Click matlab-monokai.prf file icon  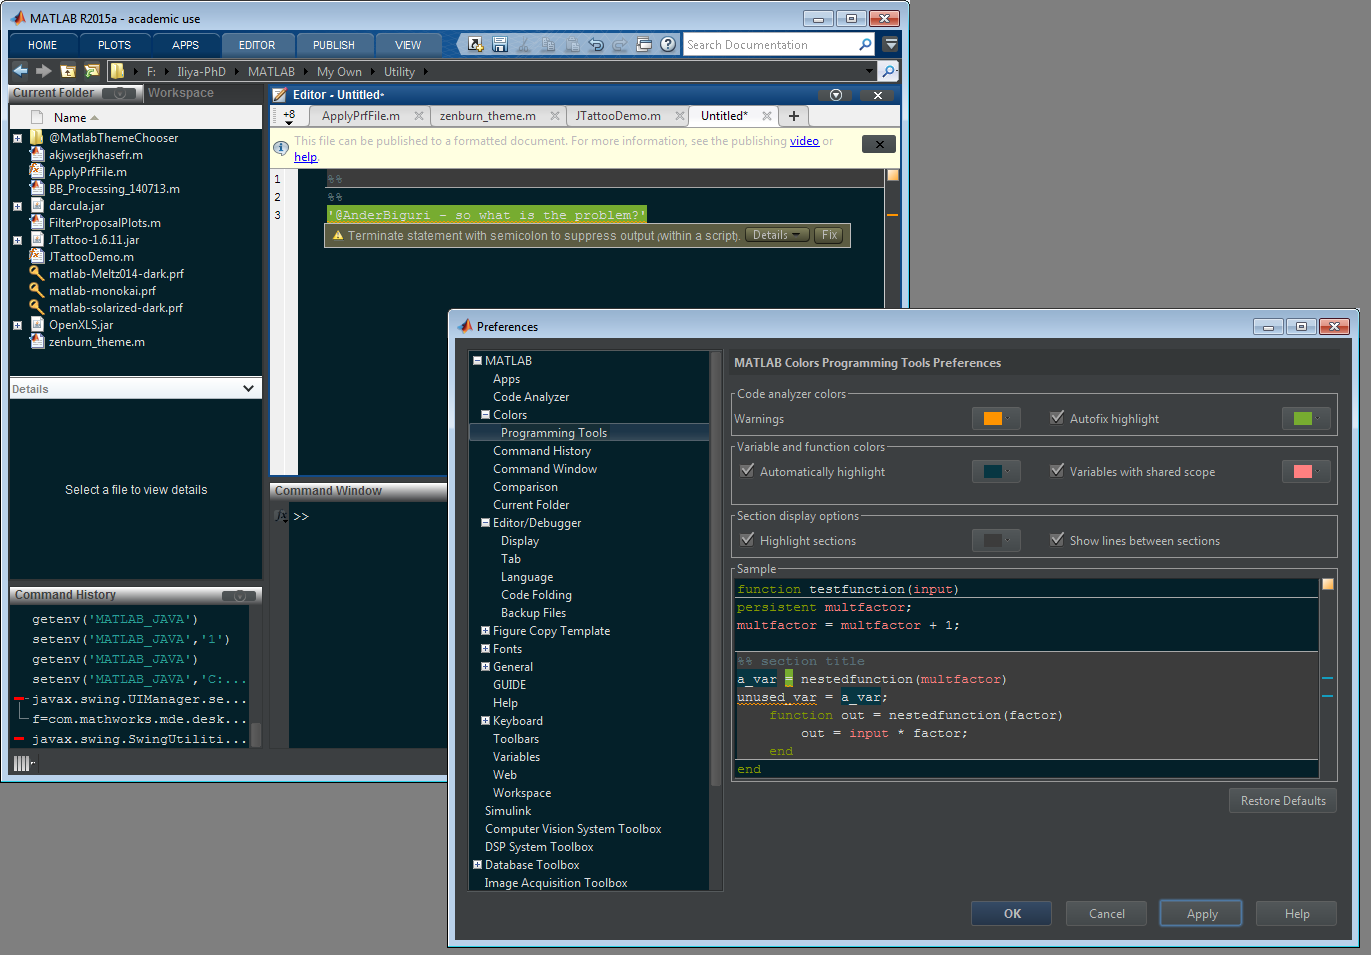coord(37,290)
